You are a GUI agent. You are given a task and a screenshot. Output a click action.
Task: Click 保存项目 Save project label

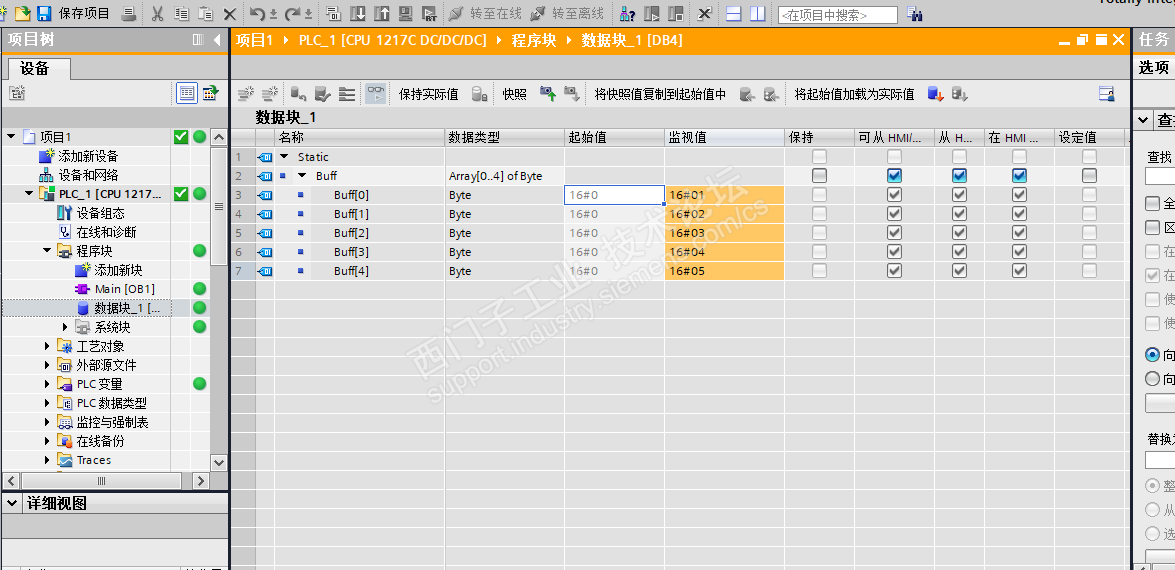84,13
